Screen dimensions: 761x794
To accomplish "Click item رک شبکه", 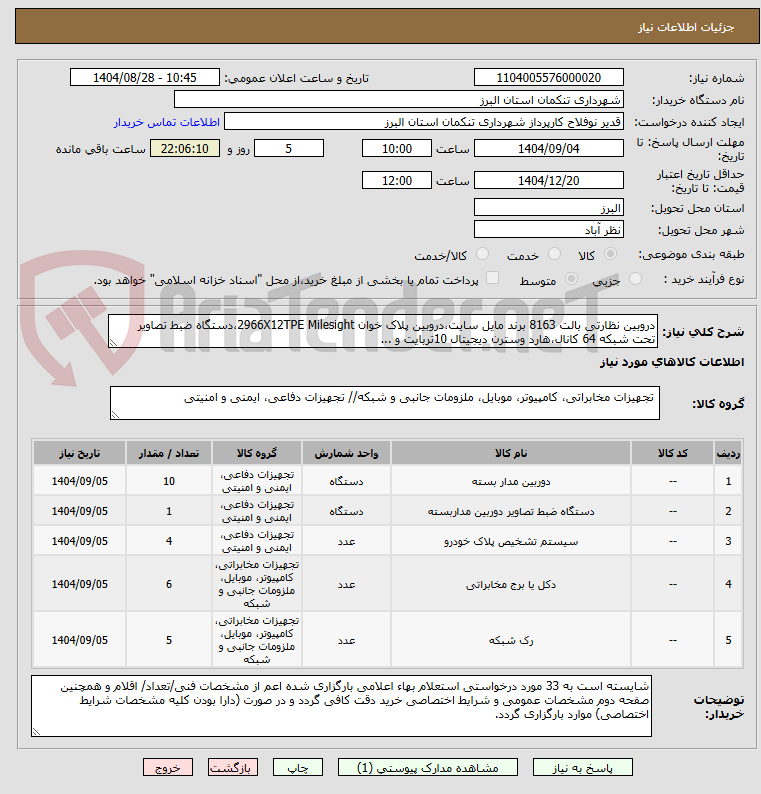I will (510, 640).
